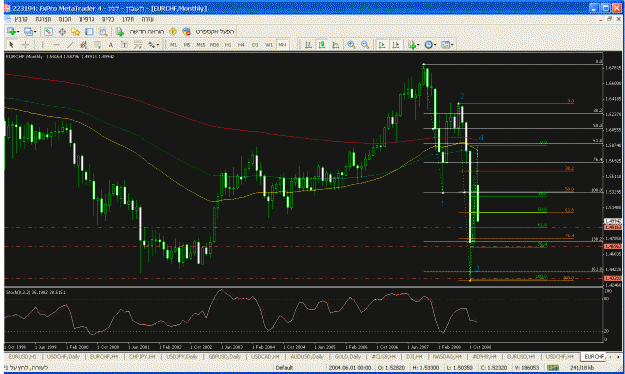This screenshot has height=374, width=625.
Task: Select the Crosshair tool
Action: (25, 45)
